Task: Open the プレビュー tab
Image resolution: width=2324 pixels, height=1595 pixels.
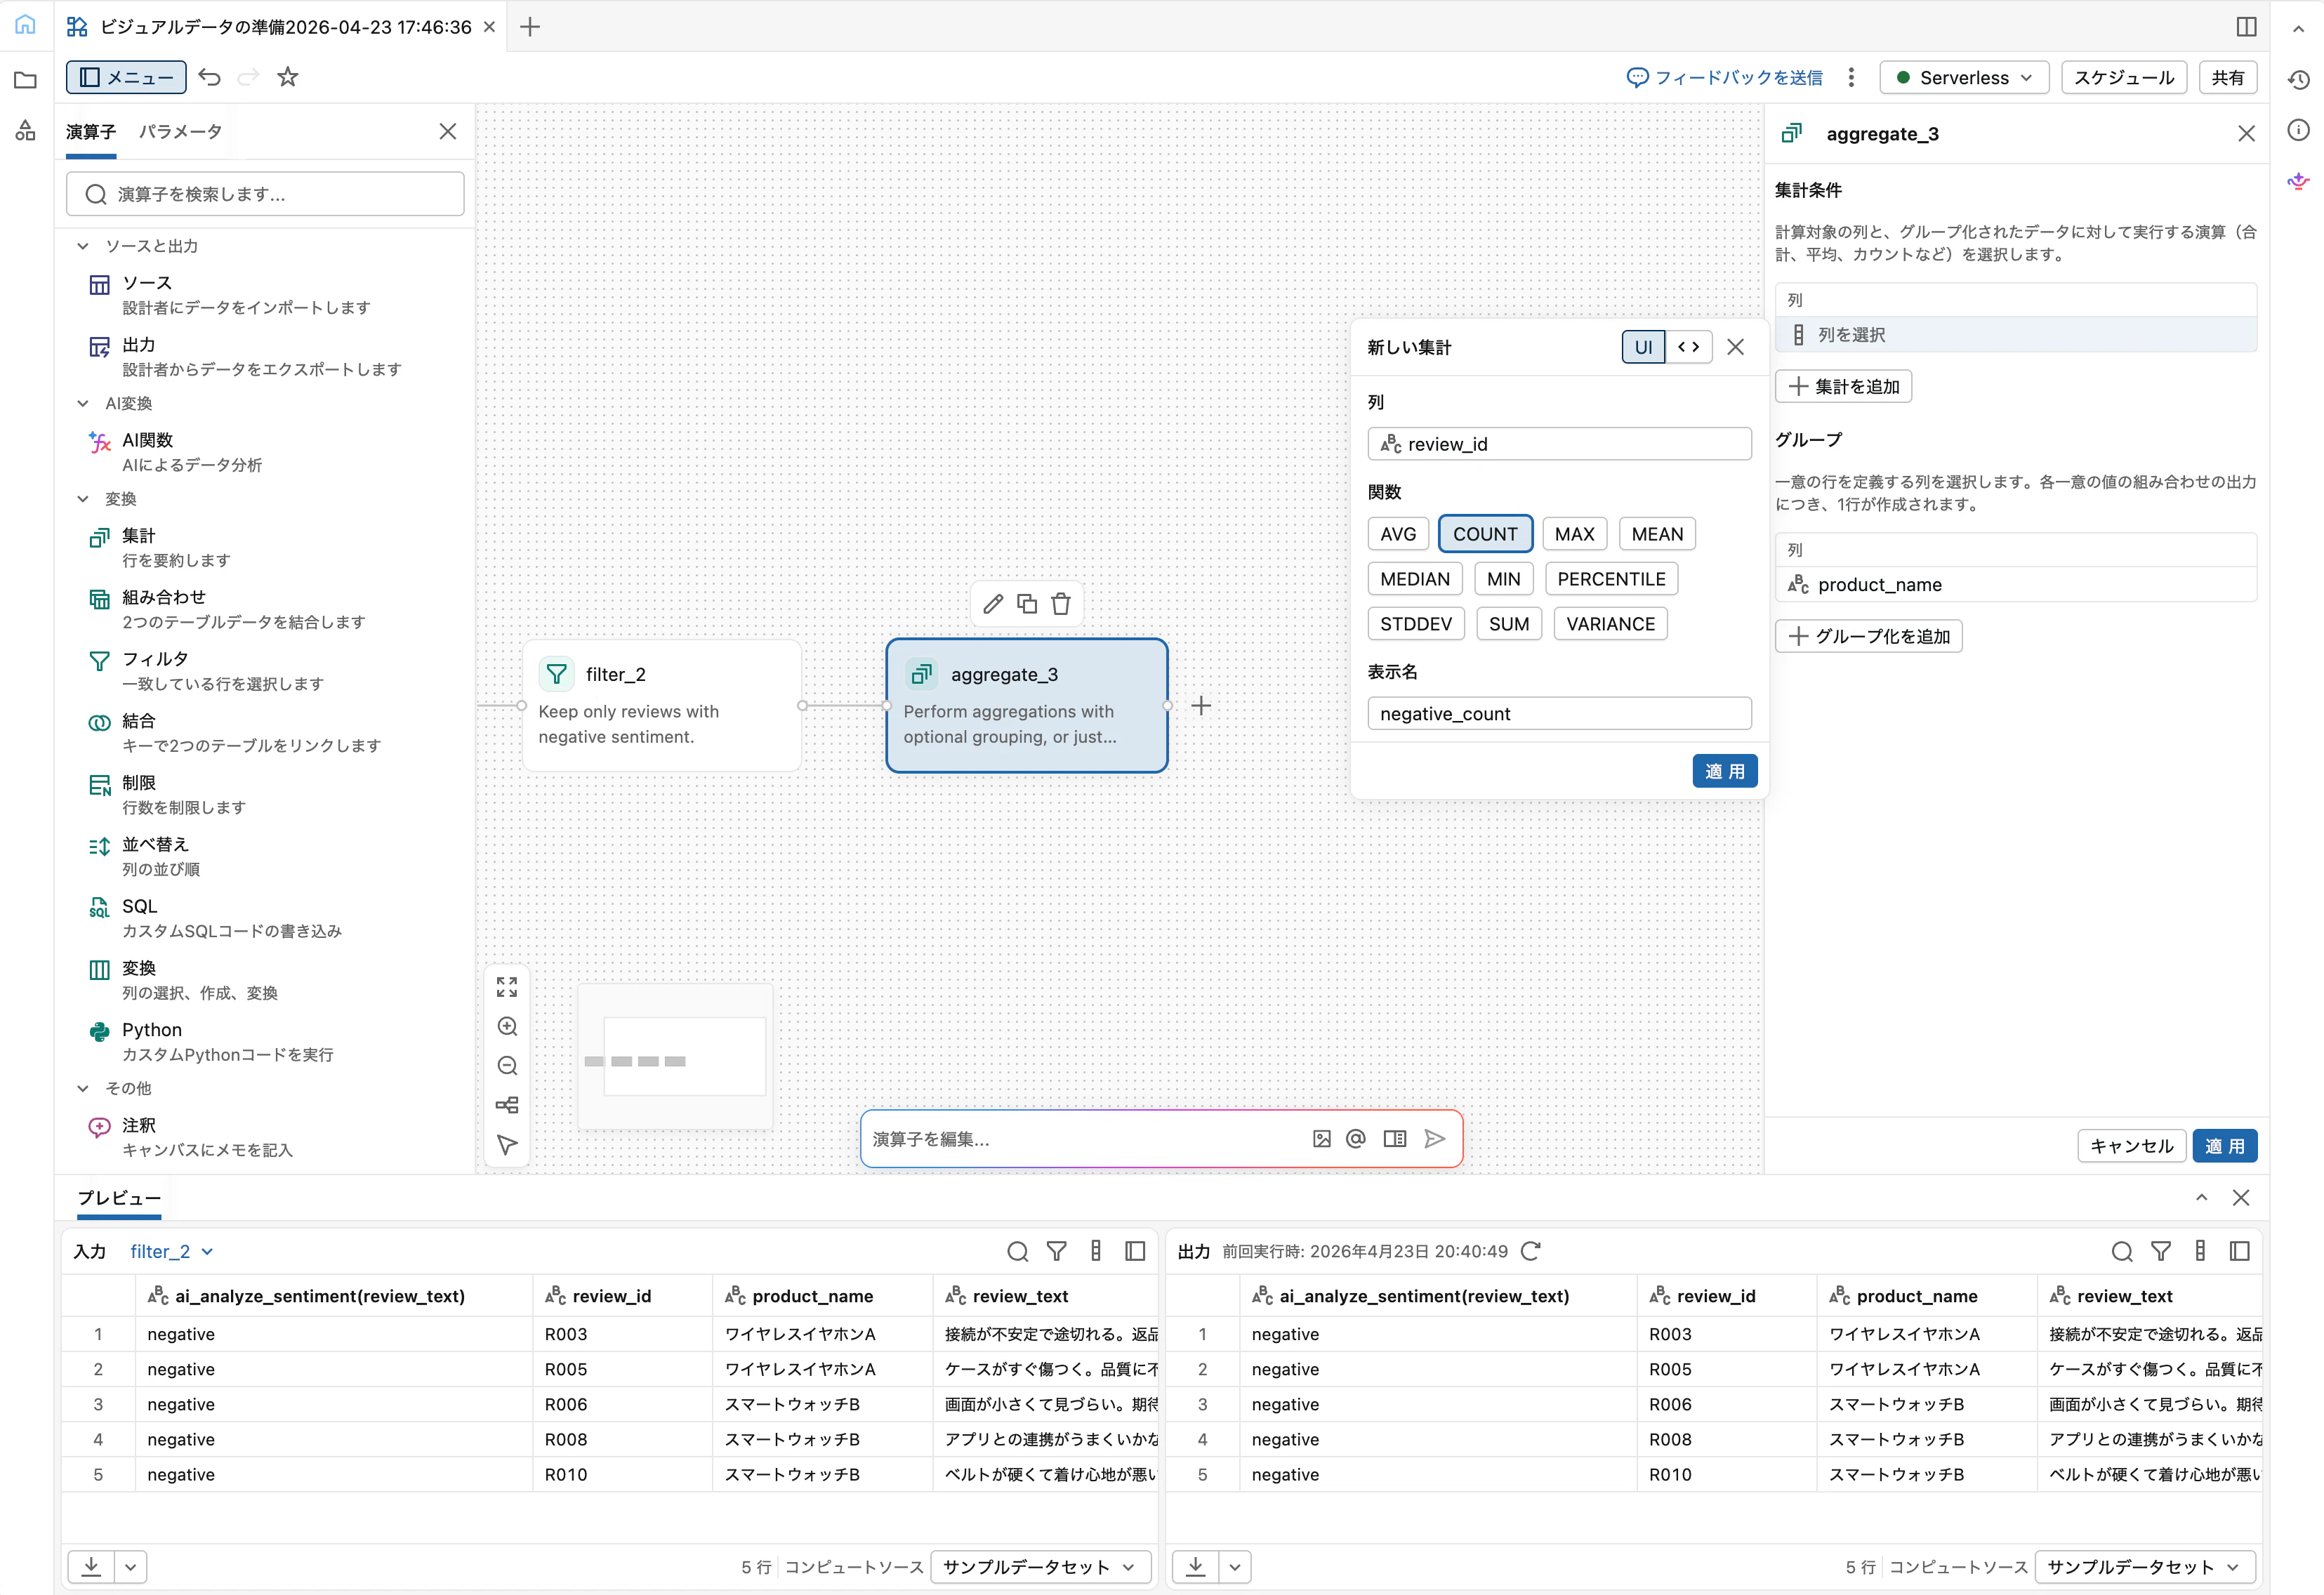Action: click(x=119, y=1198)
